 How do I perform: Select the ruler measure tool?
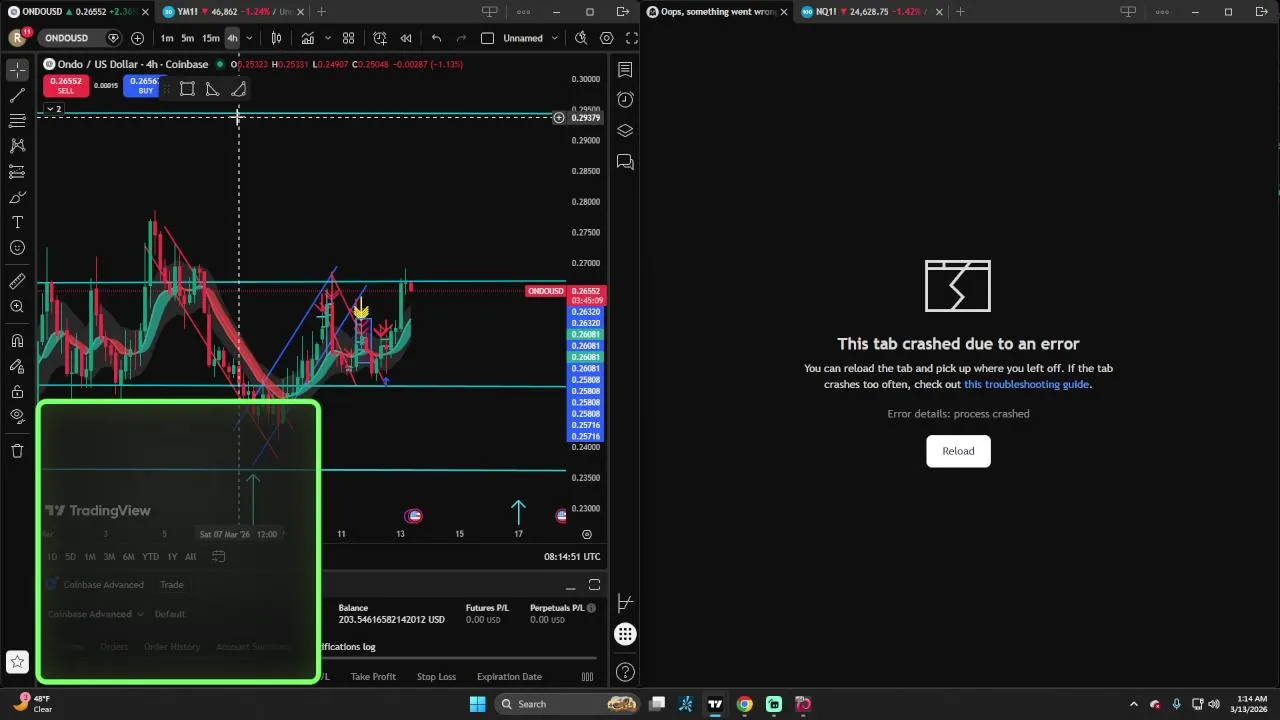pos(17,282)
